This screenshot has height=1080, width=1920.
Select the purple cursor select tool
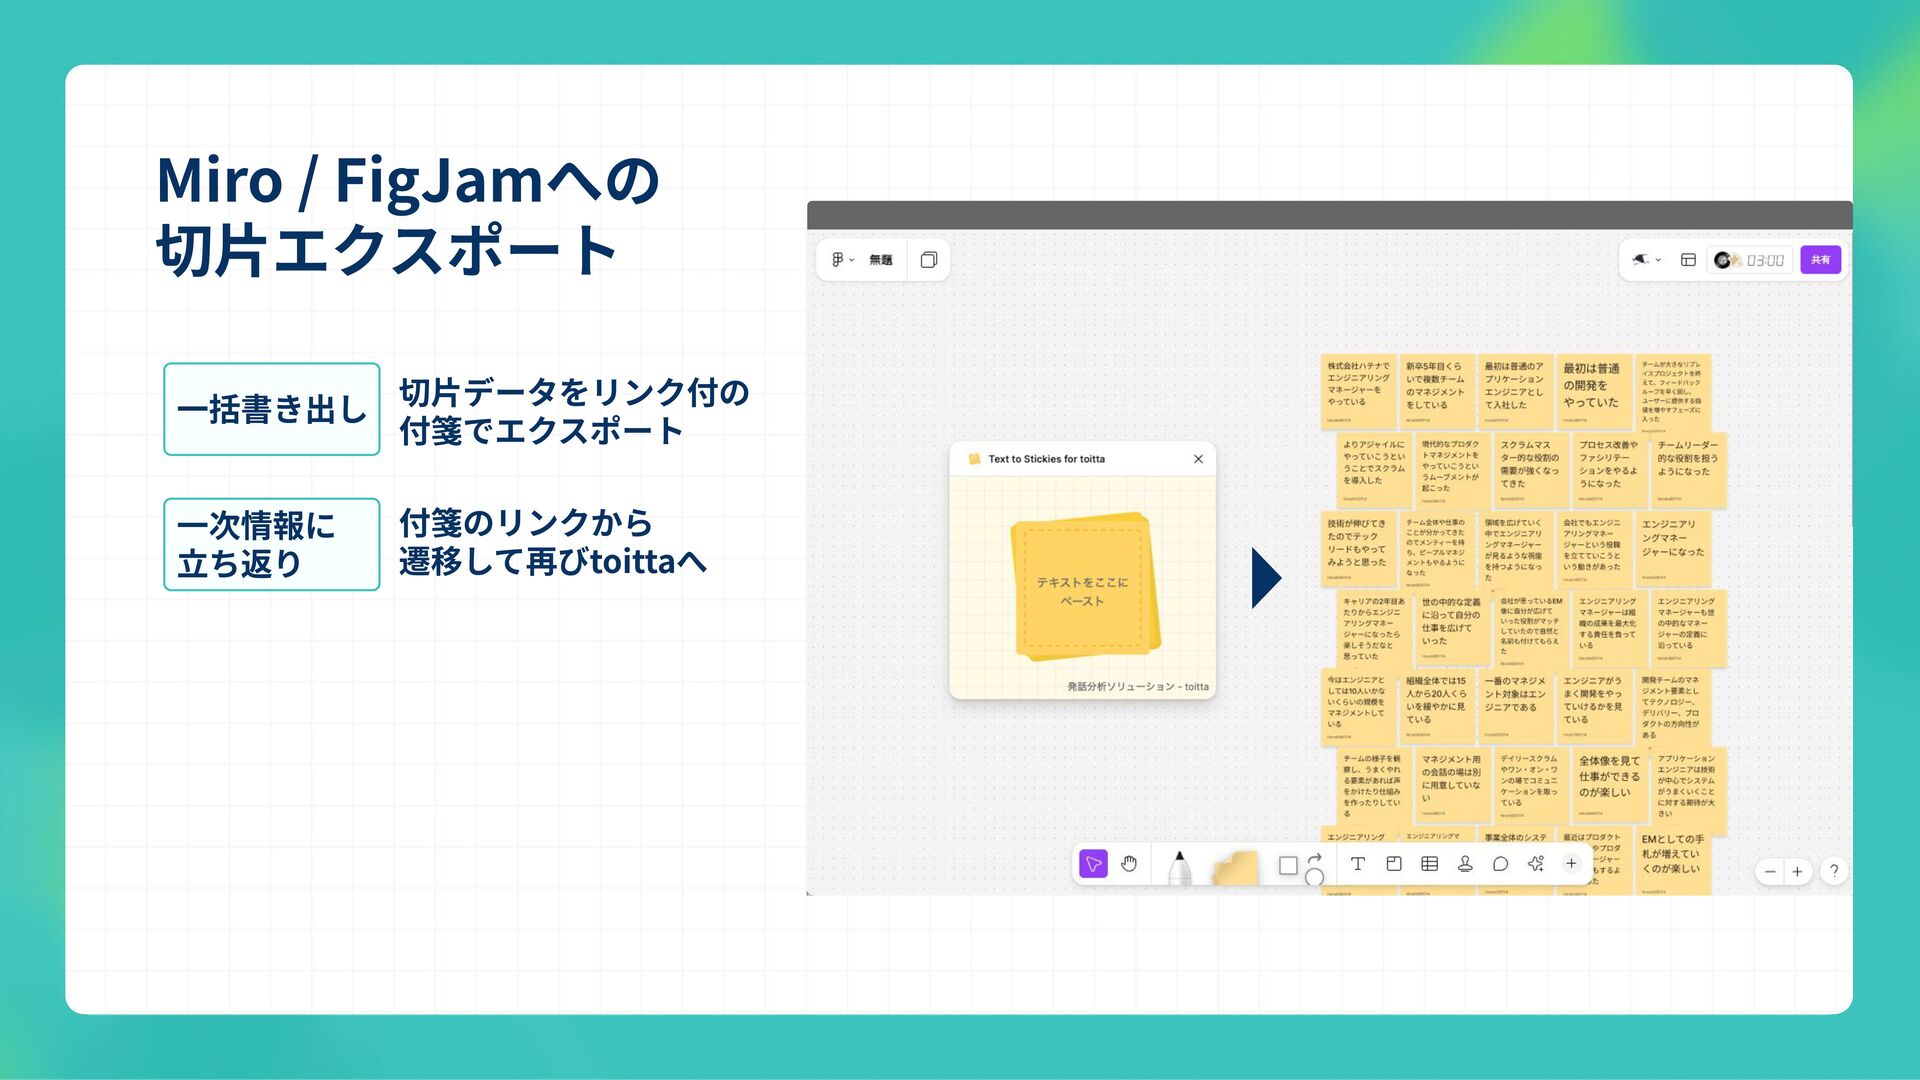tap(1093, 864)
